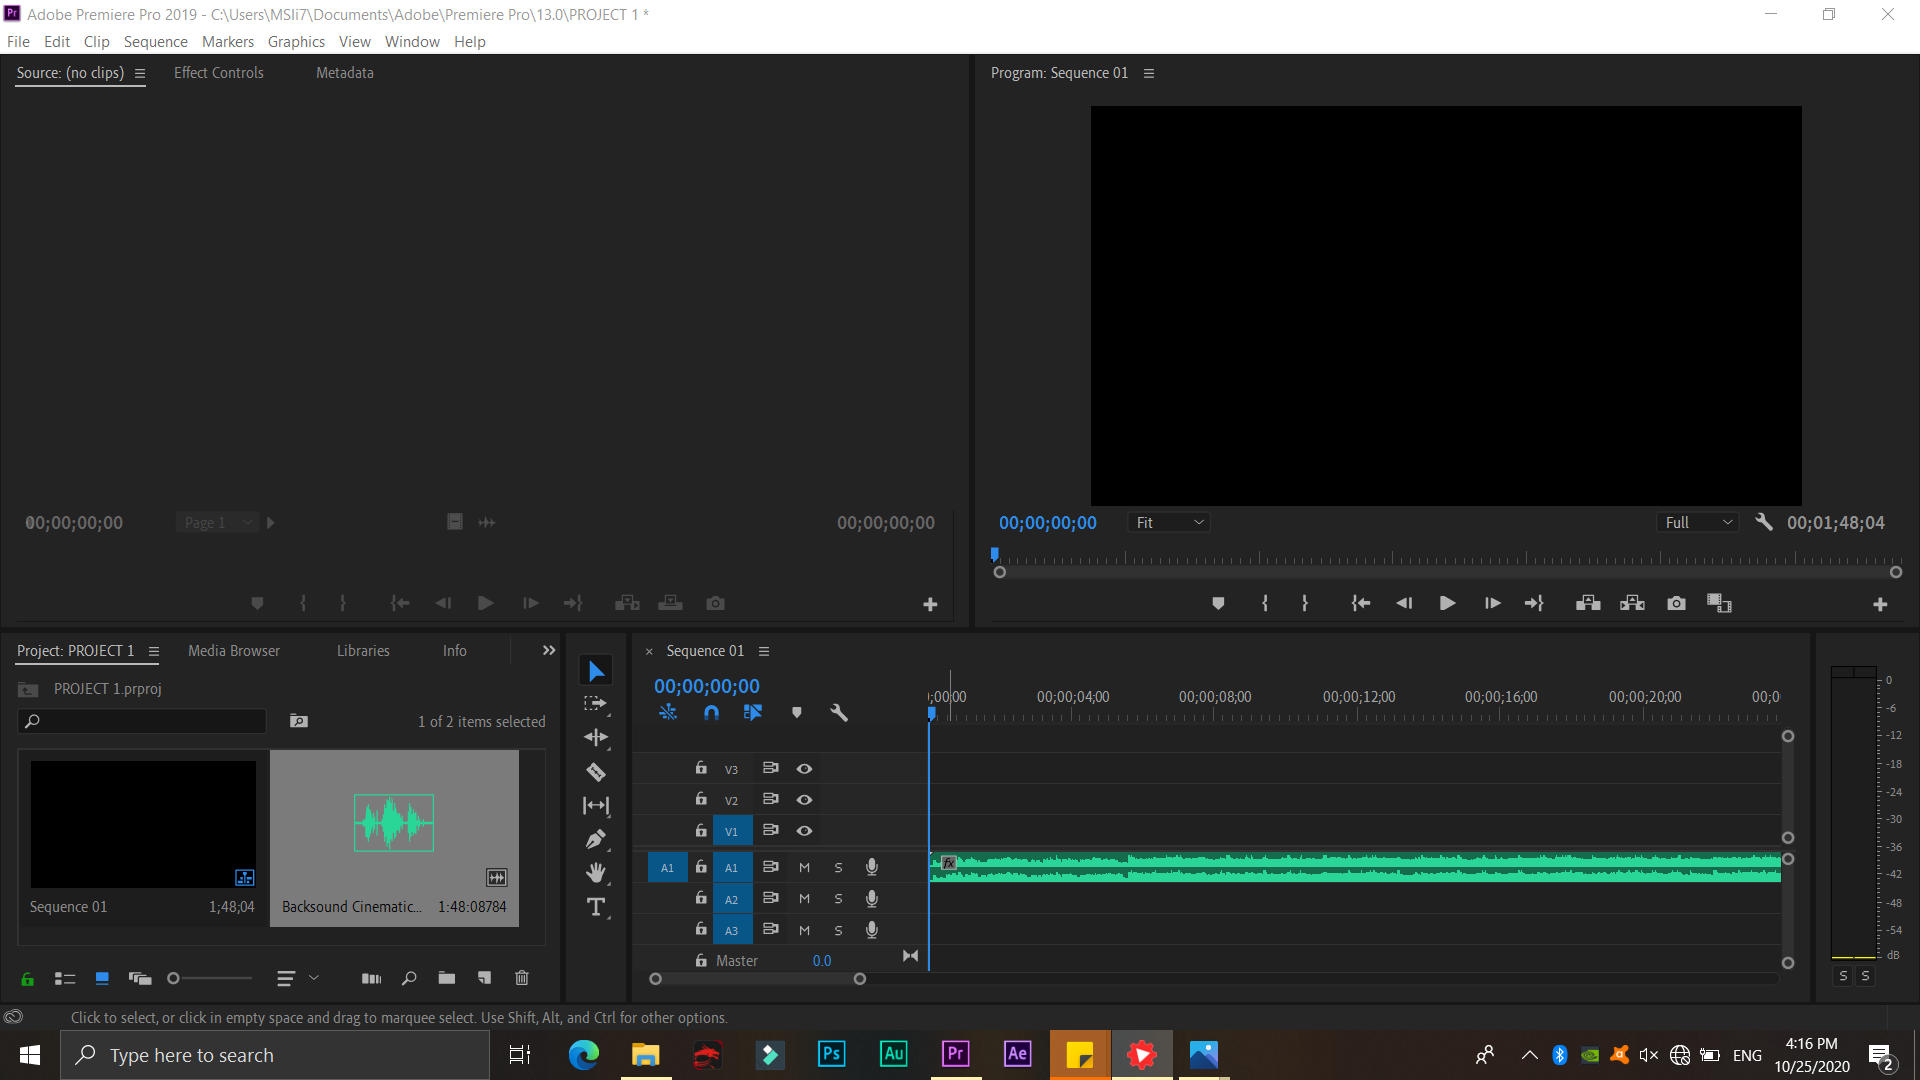Click the Export Frame camera icon in Program monitor
The width and height of the screenshot is (1920, 1080).
[x=1677, y=604]
